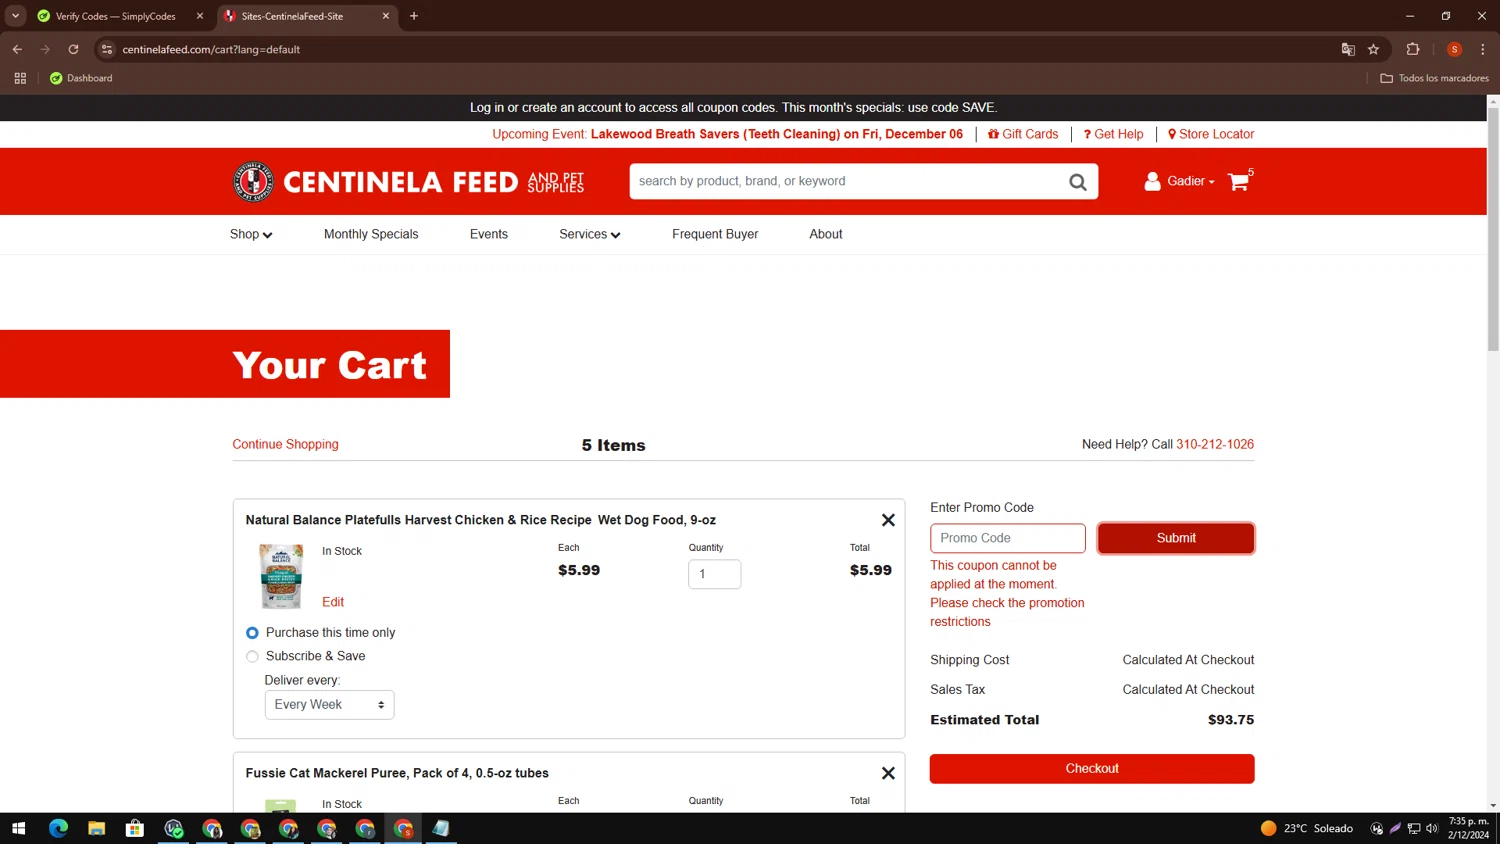1500x844 pixels.
Task: Open the Windows Start menu
Action: click(x=18, y=828)
